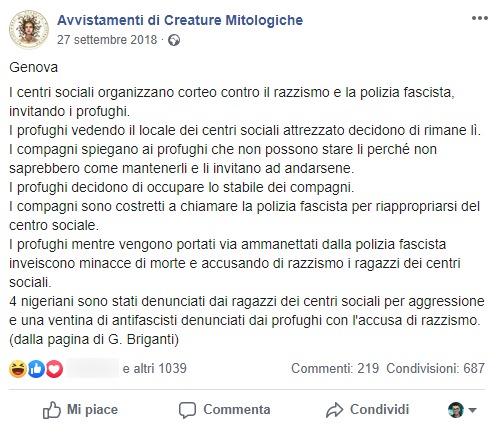Click the Medusa page profile picture
The height and width of the screenshot is (428, 495).
29,29
